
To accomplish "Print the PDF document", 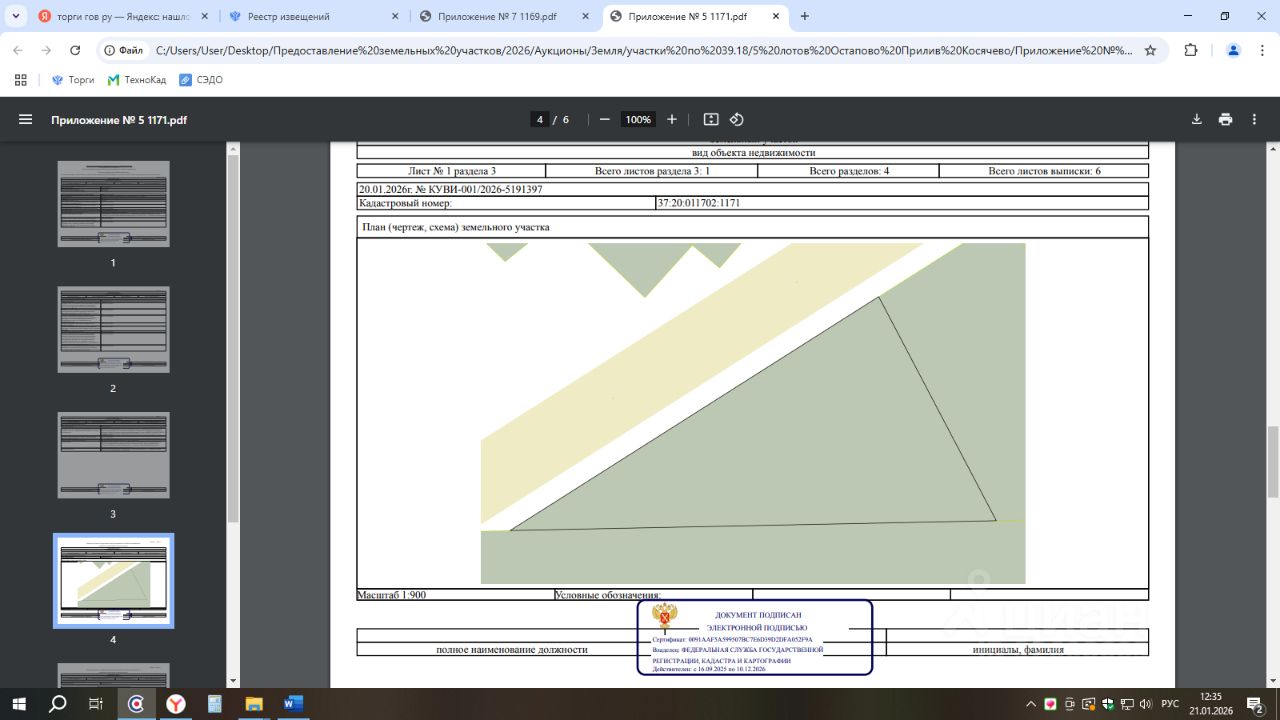I will point(1226,120).
